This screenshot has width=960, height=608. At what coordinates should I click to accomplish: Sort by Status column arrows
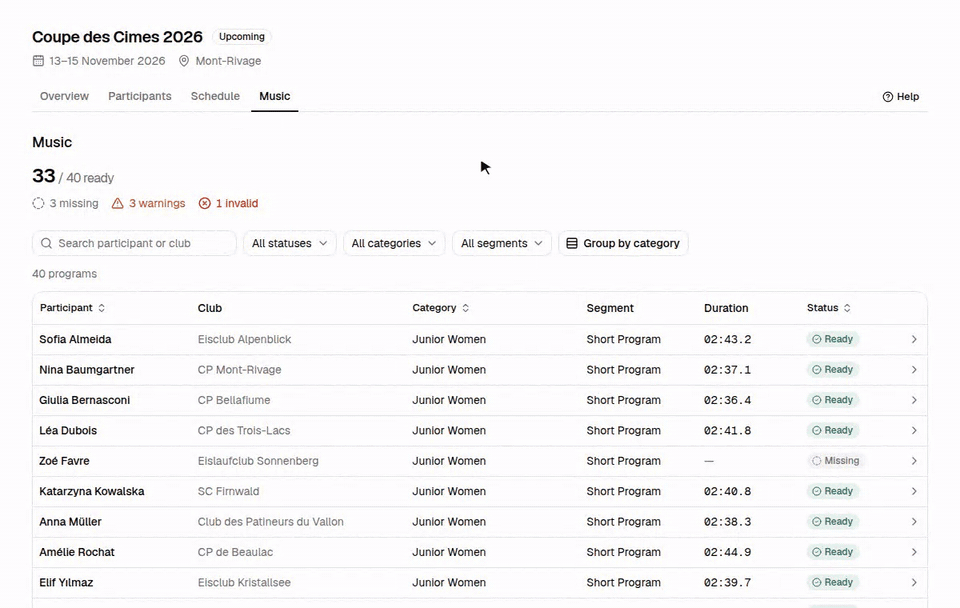coord(847,308)
